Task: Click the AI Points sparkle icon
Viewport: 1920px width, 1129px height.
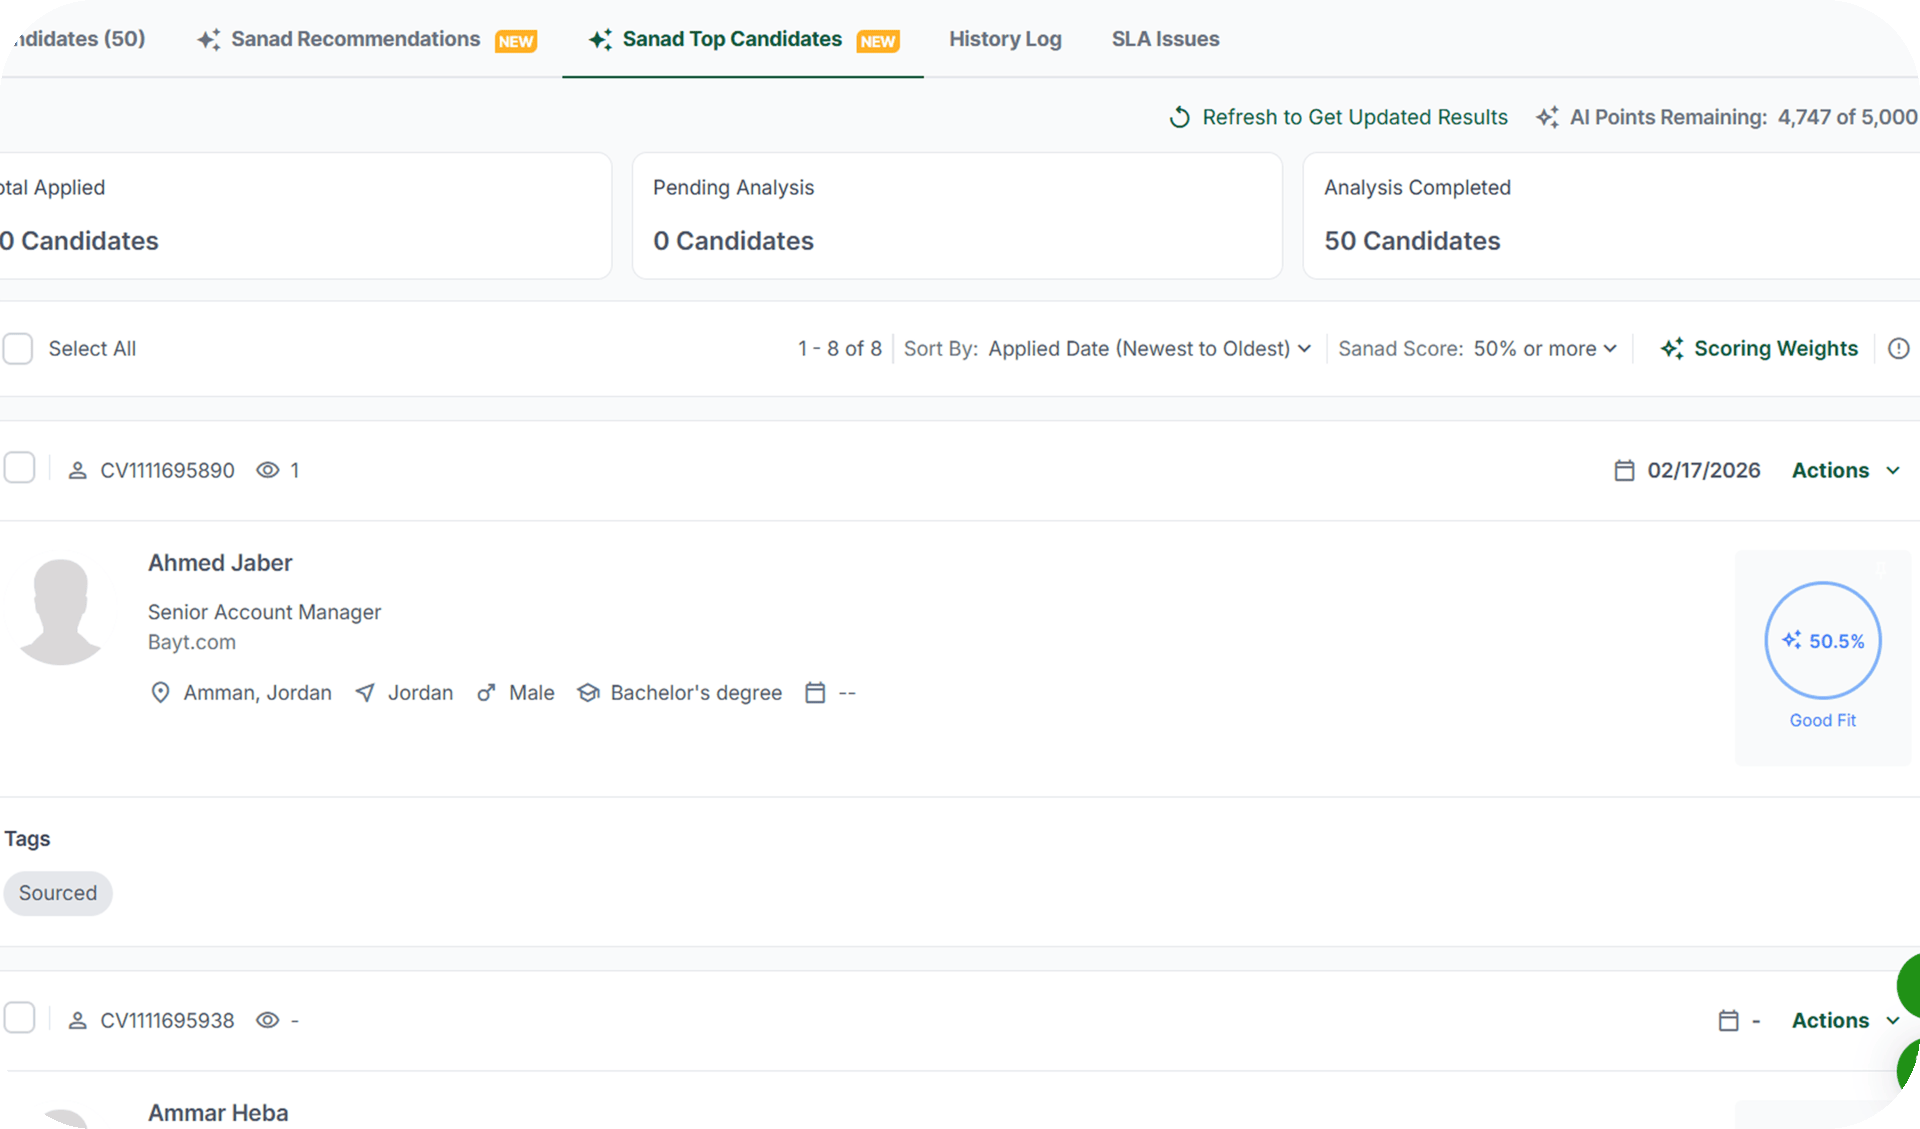Action: click(x=1547, y=117)
